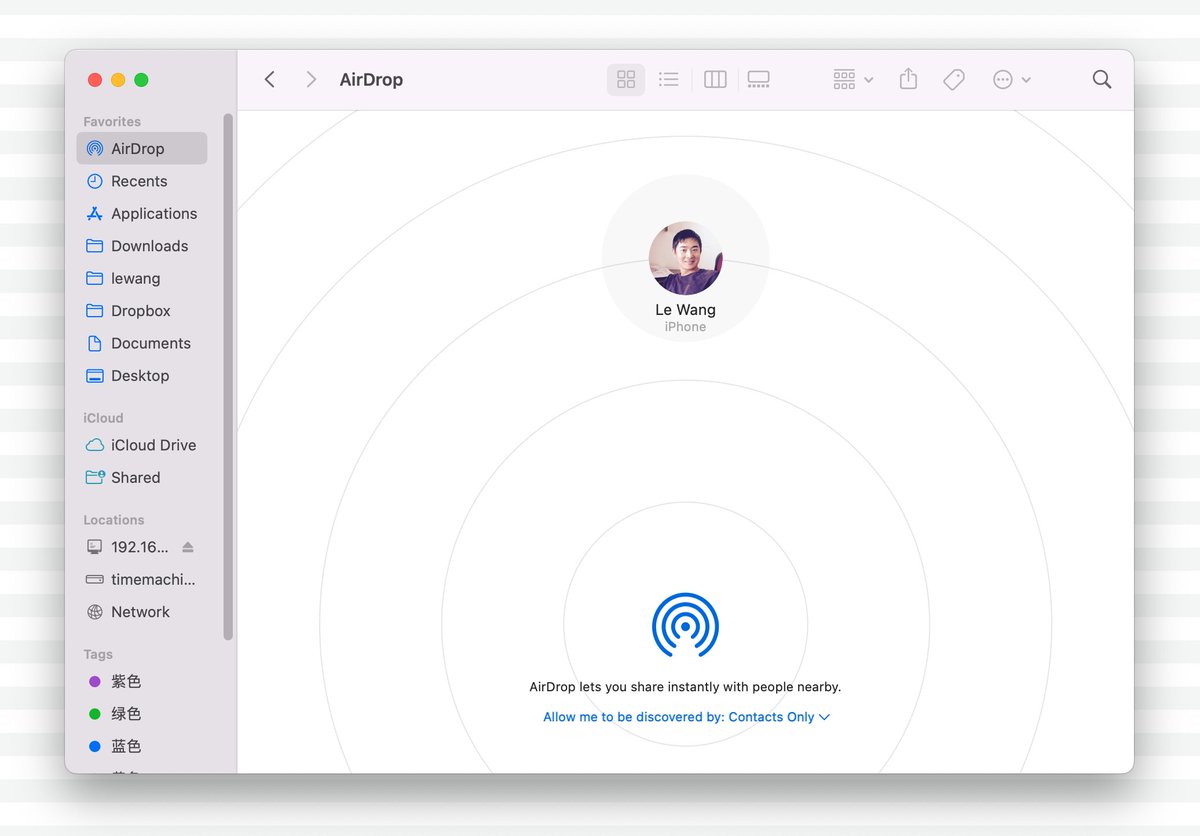This screenshot has height=836, width=1200.
Task: Go back with the left chevron
Action: (270, 79)
